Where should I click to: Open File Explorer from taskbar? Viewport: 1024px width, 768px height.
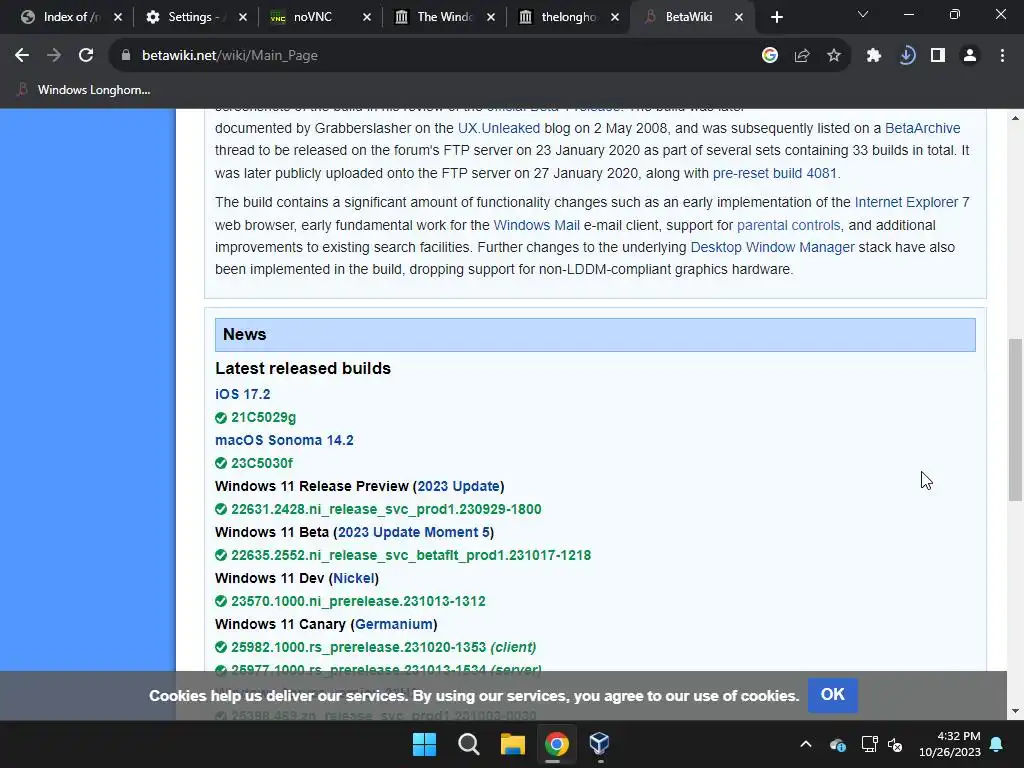[x=513, y=743]
